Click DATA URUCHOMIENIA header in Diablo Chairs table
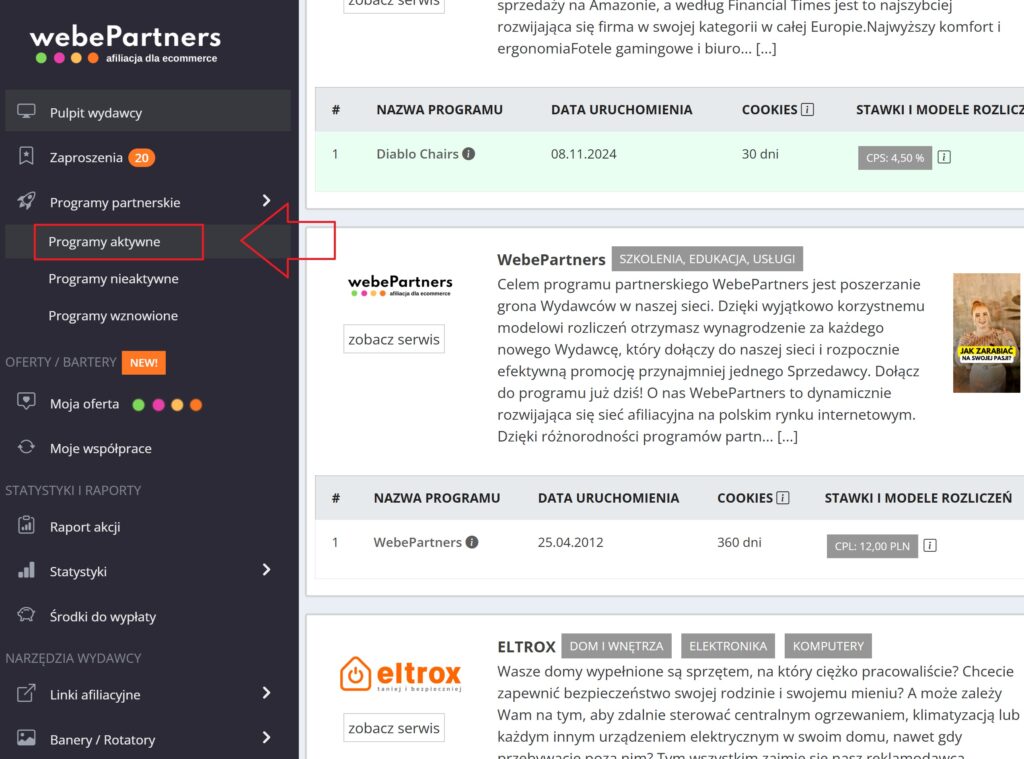1024x759 pixels. [621, 109]
